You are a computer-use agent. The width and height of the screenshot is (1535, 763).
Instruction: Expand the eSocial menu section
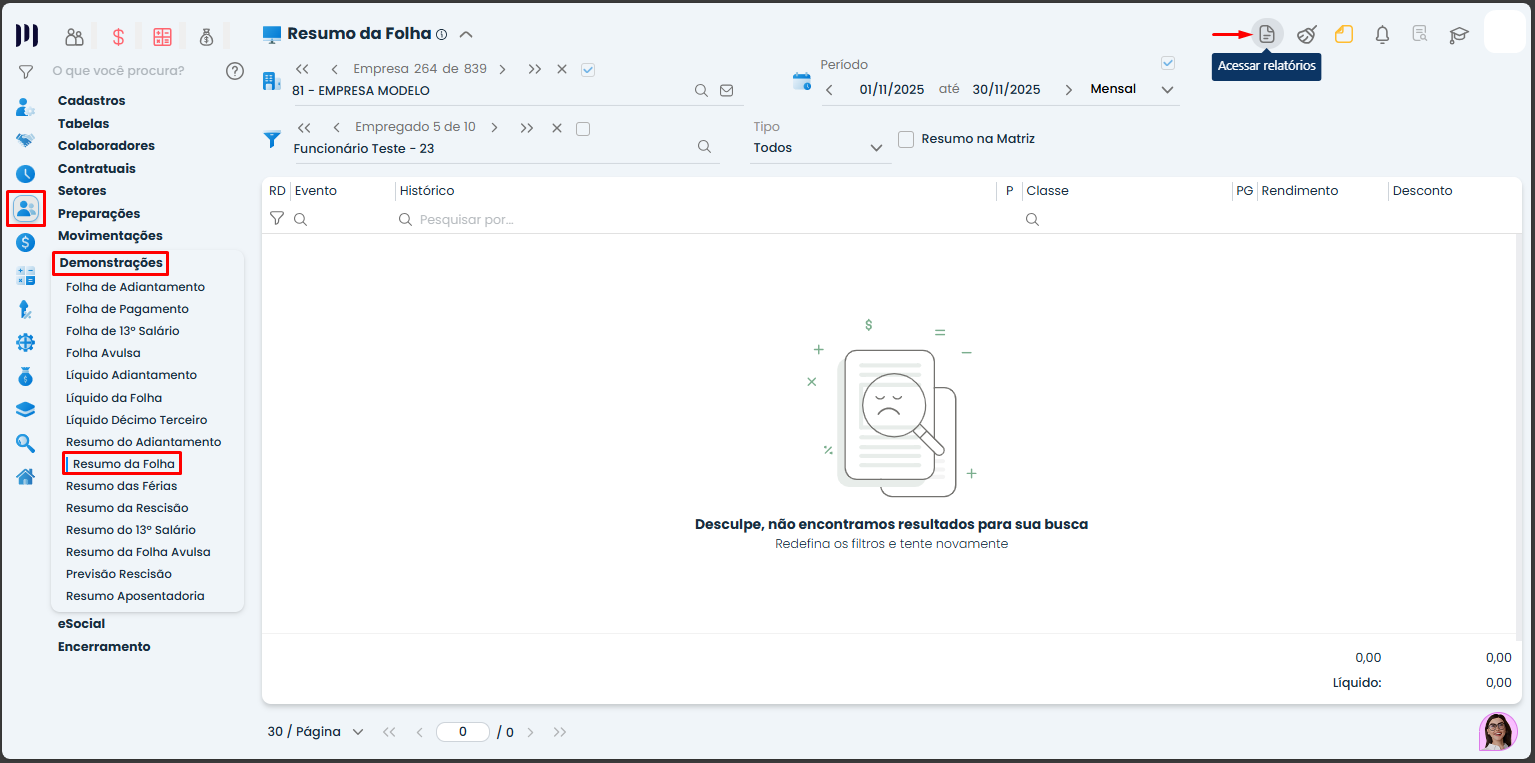81,624
